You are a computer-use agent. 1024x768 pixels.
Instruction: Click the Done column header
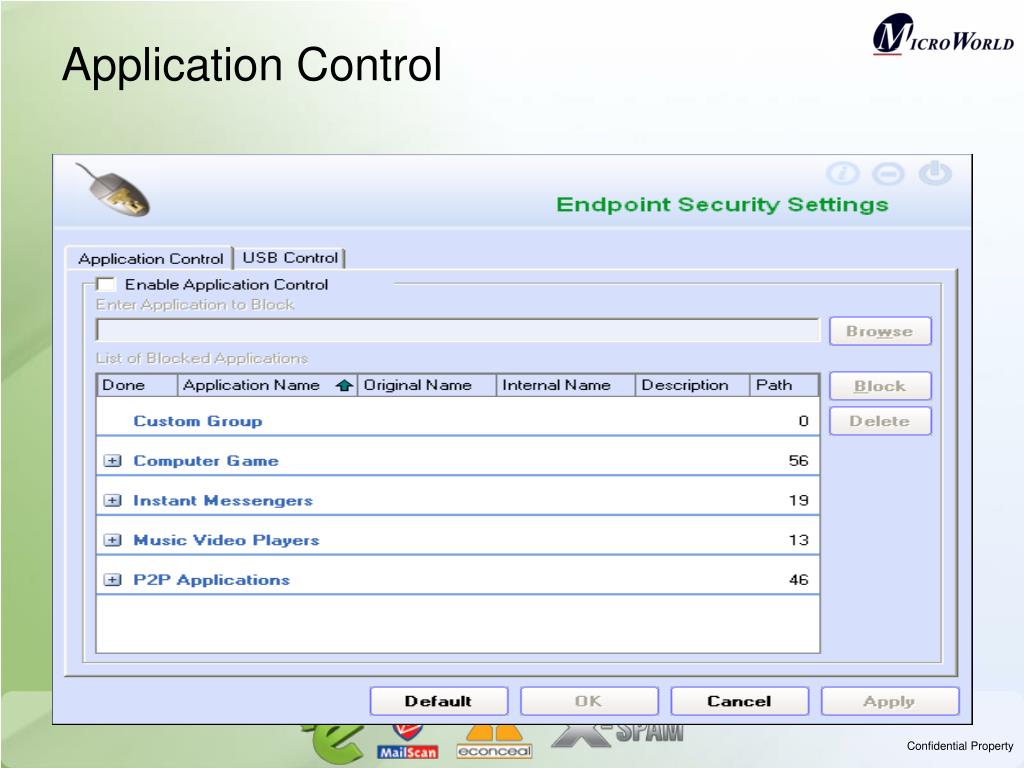(137, 385)
